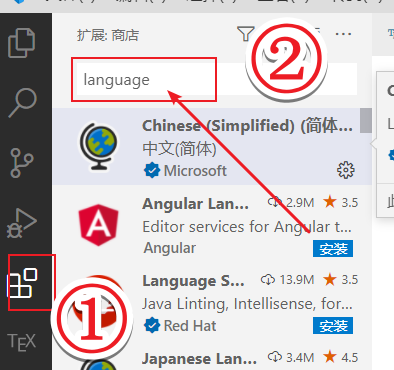Click the Angular publisher name

pyautogui.click(x=170, y=248)
